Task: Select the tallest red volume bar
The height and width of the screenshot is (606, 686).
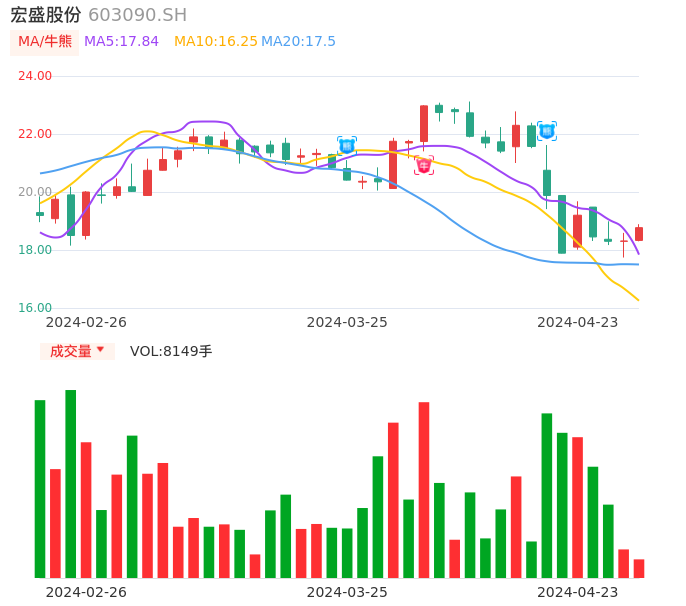Action: 424,490
